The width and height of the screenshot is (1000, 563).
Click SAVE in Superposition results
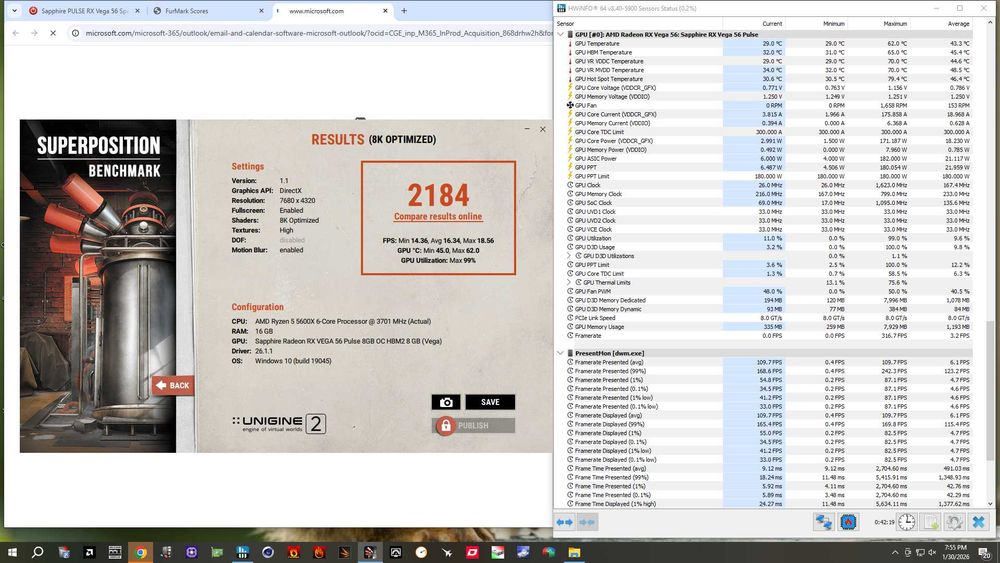click(490, 402)
